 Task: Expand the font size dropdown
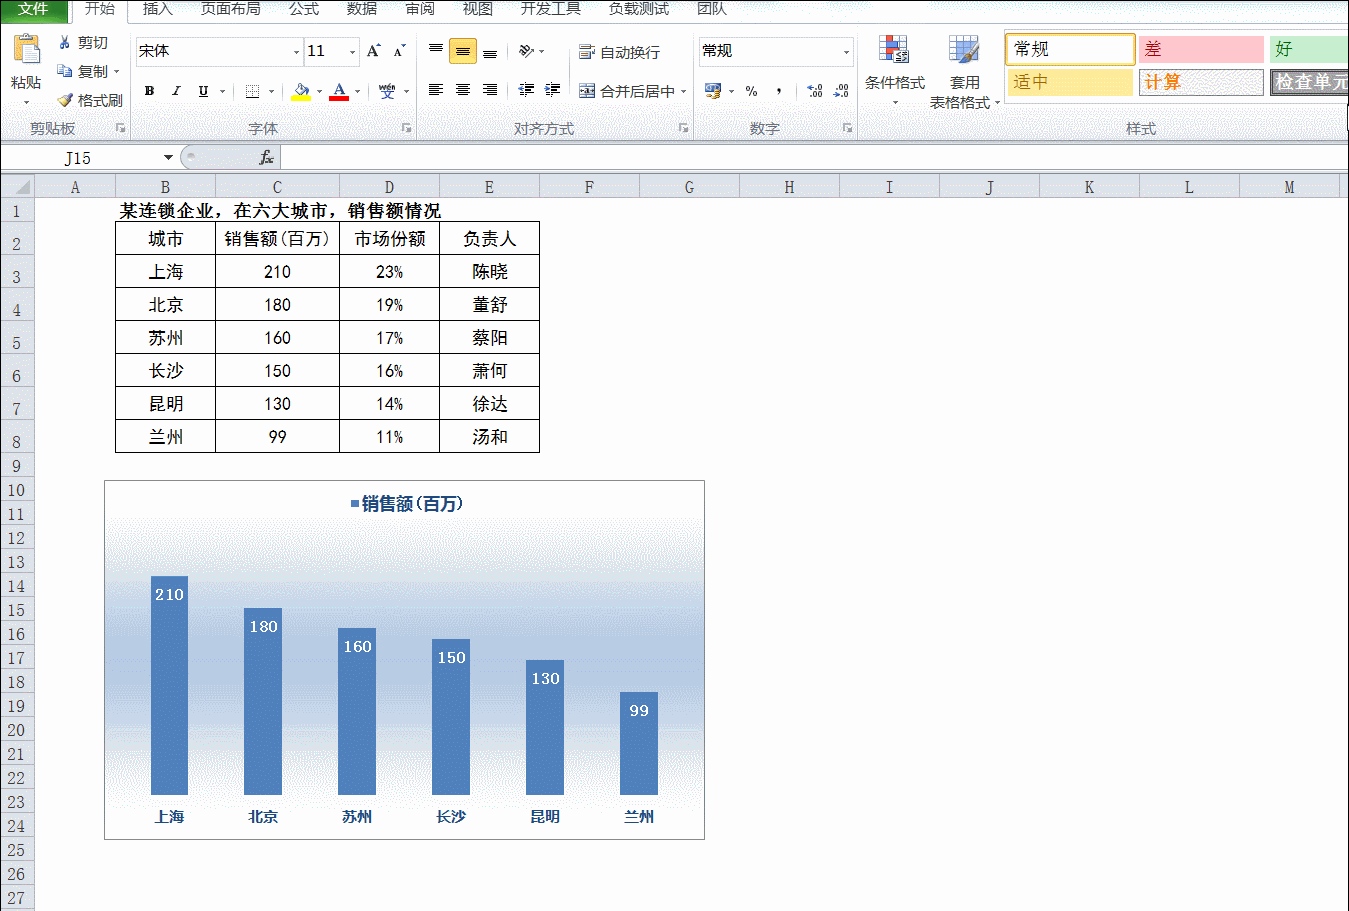coord(352,52)
